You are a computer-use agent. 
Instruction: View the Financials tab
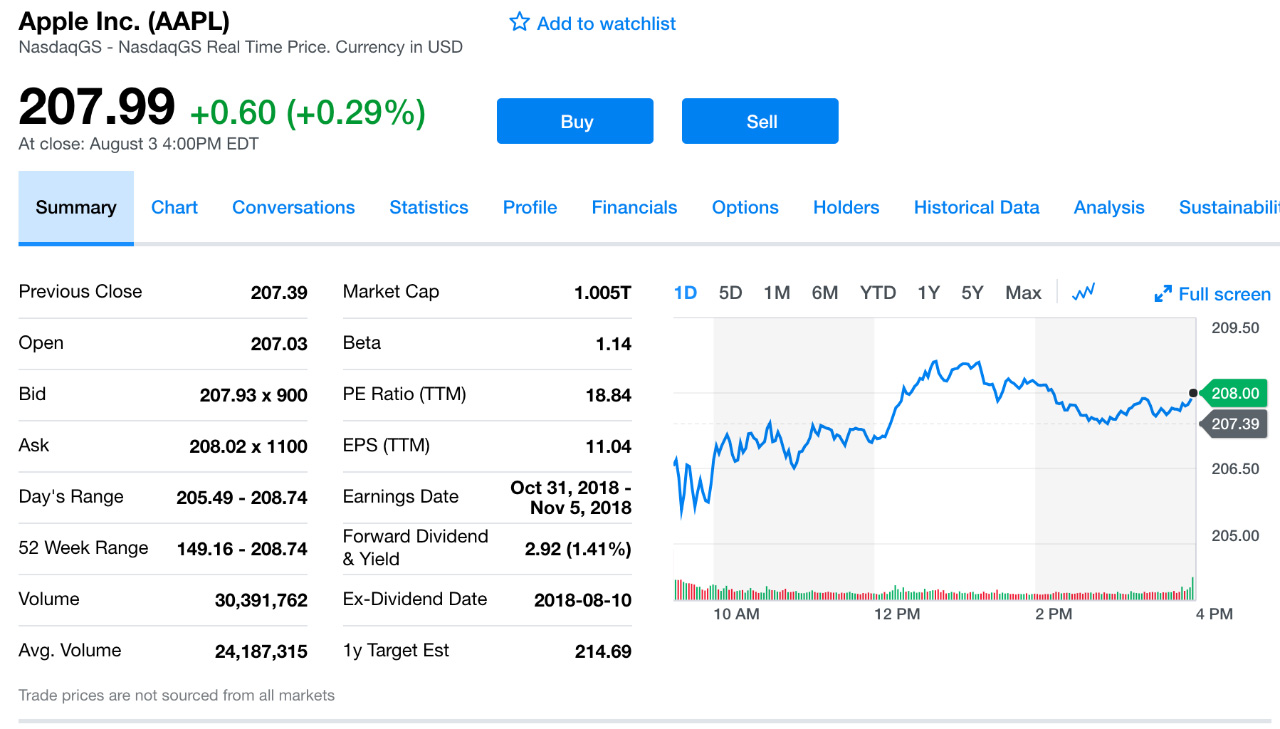(634, 208)
